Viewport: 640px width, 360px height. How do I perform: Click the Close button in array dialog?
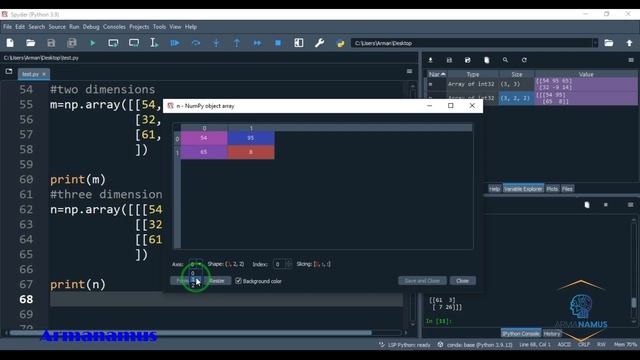(462, 281)
